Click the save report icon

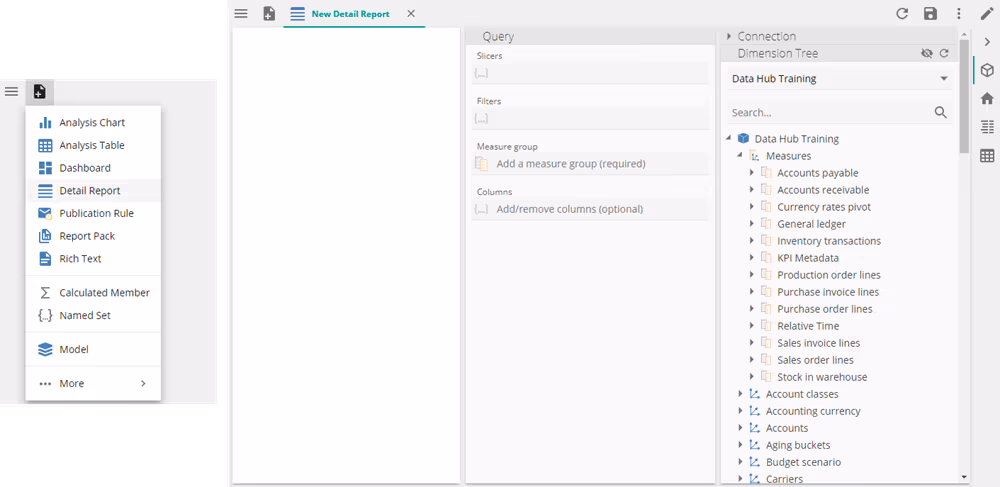tap(930, 14)
